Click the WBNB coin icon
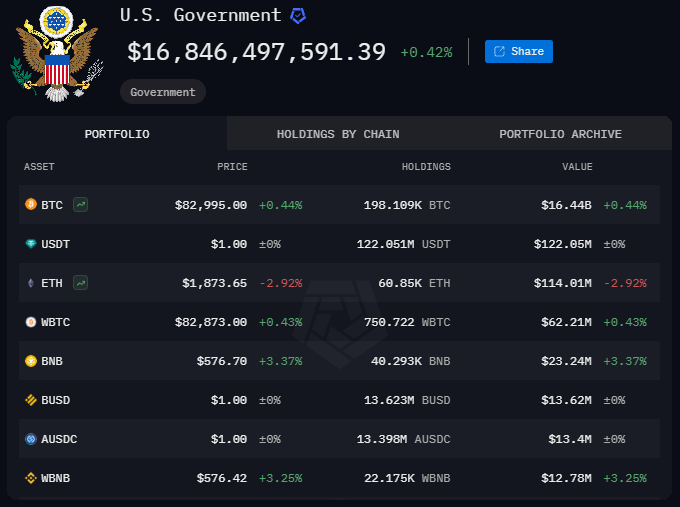680x507 pixels. pos(31,478)
